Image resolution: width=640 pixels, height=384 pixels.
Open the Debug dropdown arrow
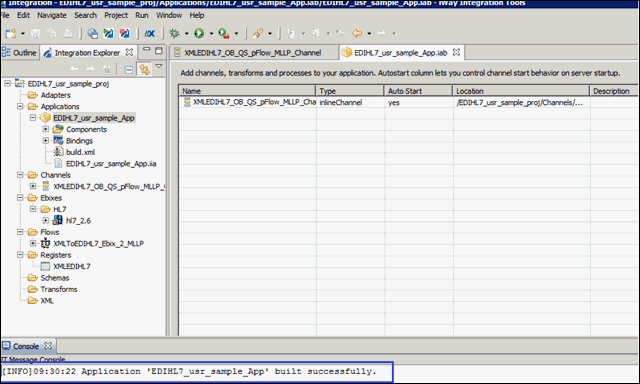[187, 33]
